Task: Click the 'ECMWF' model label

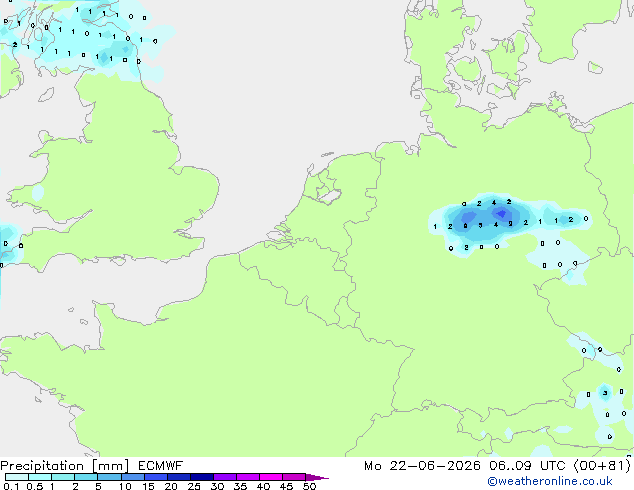Action: (160, 466)
